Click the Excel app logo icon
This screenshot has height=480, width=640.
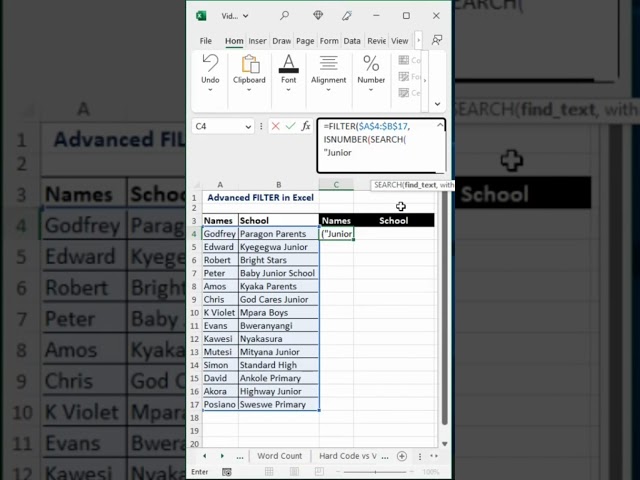[x=201, y=16]
